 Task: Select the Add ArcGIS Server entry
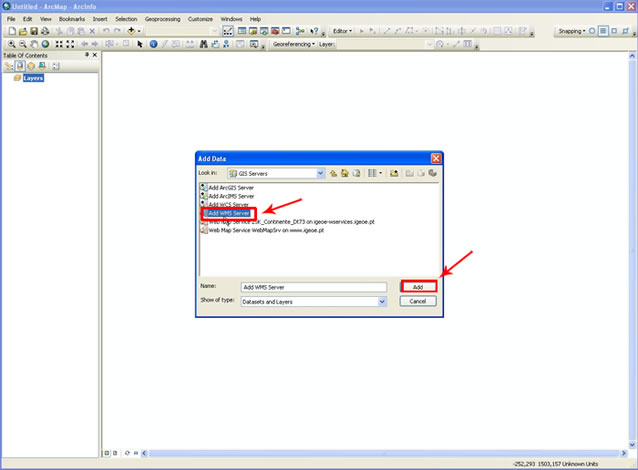227,188
